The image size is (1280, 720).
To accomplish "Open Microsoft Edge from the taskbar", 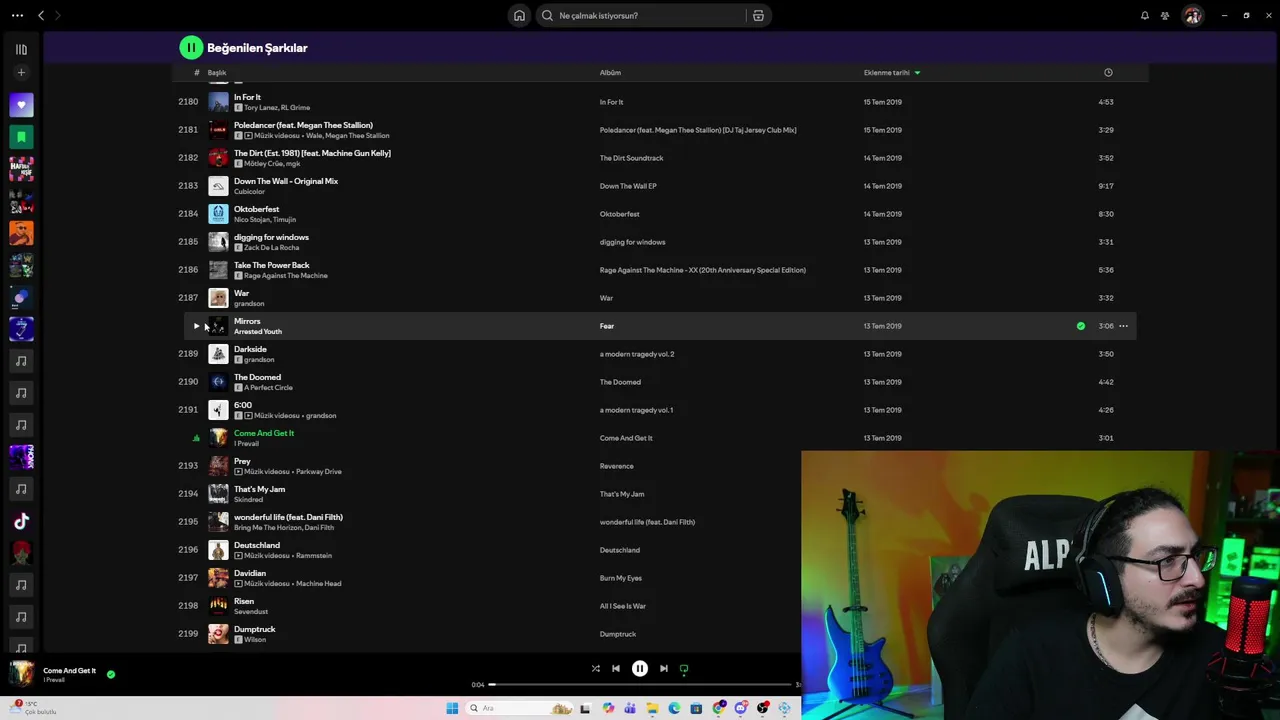I will coord(674,708).
